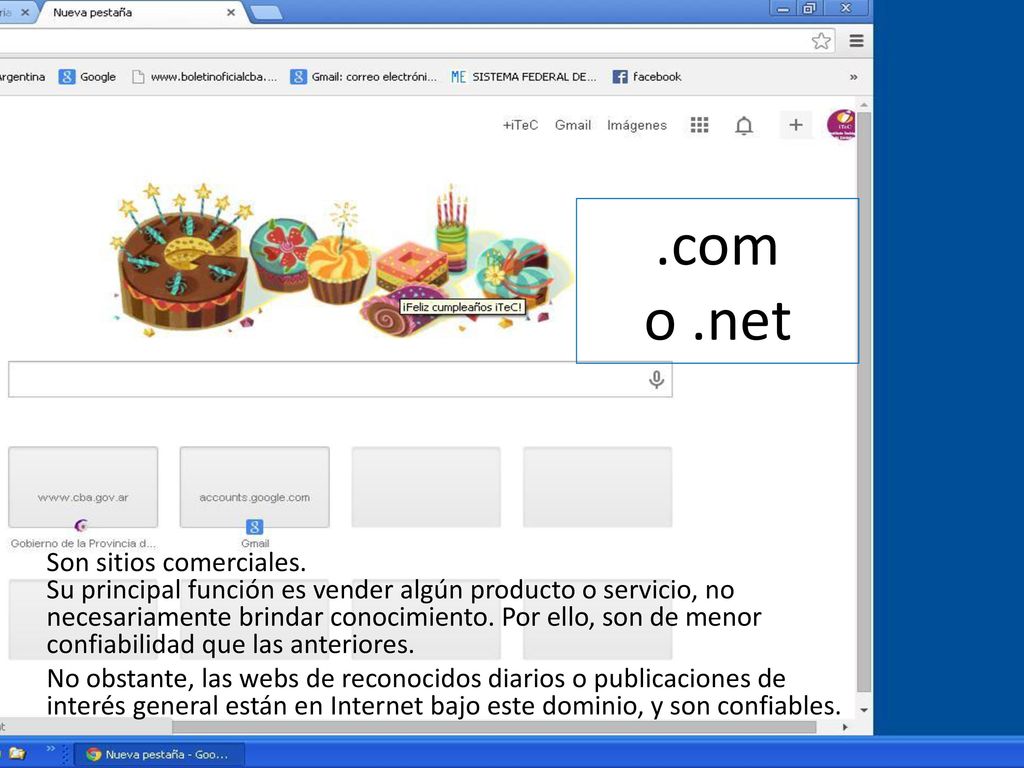Click the Google+ share plus button
This screenshot has width=1024, height=768.
pyautogui.click(x=795, y=125)
